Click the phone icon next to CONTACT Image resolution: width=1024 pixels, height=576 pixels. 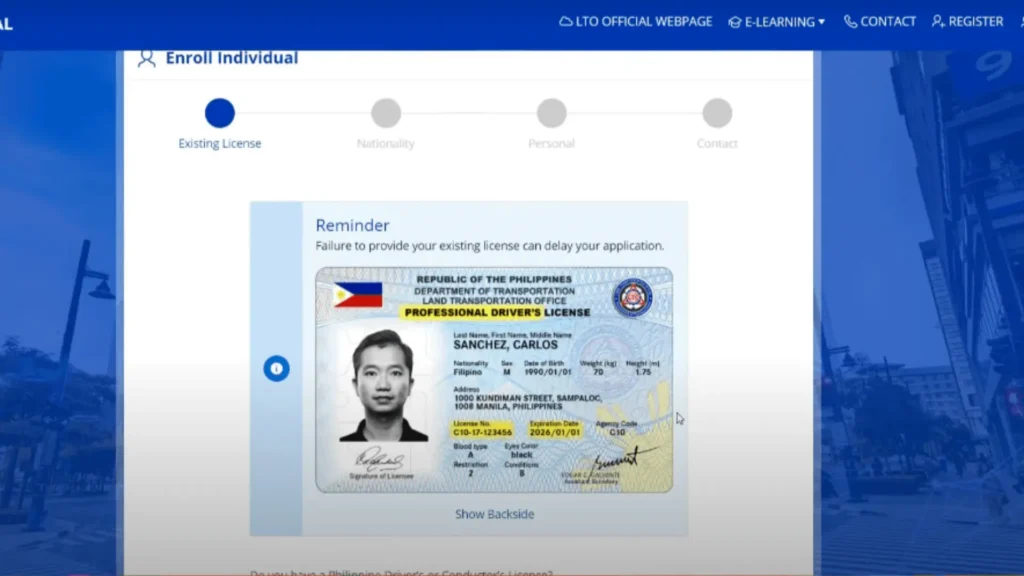pyautogui.click(x=851, y=21)
